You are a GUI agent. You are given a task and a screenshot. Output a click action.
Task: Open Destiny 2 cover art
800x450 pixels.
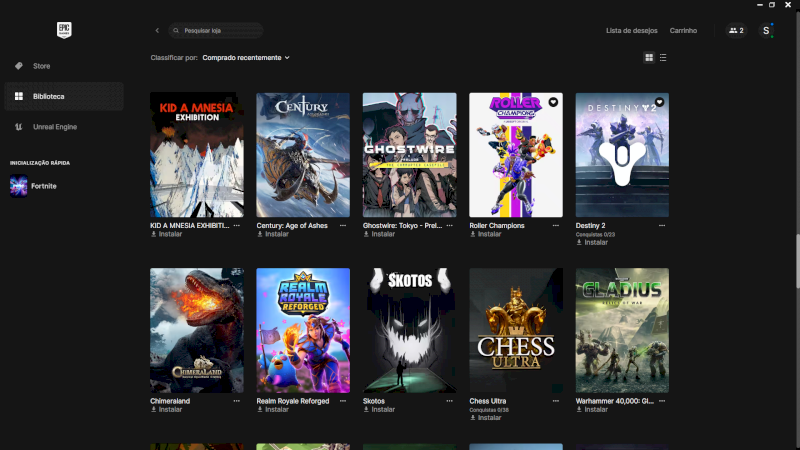tap(622, 155)
